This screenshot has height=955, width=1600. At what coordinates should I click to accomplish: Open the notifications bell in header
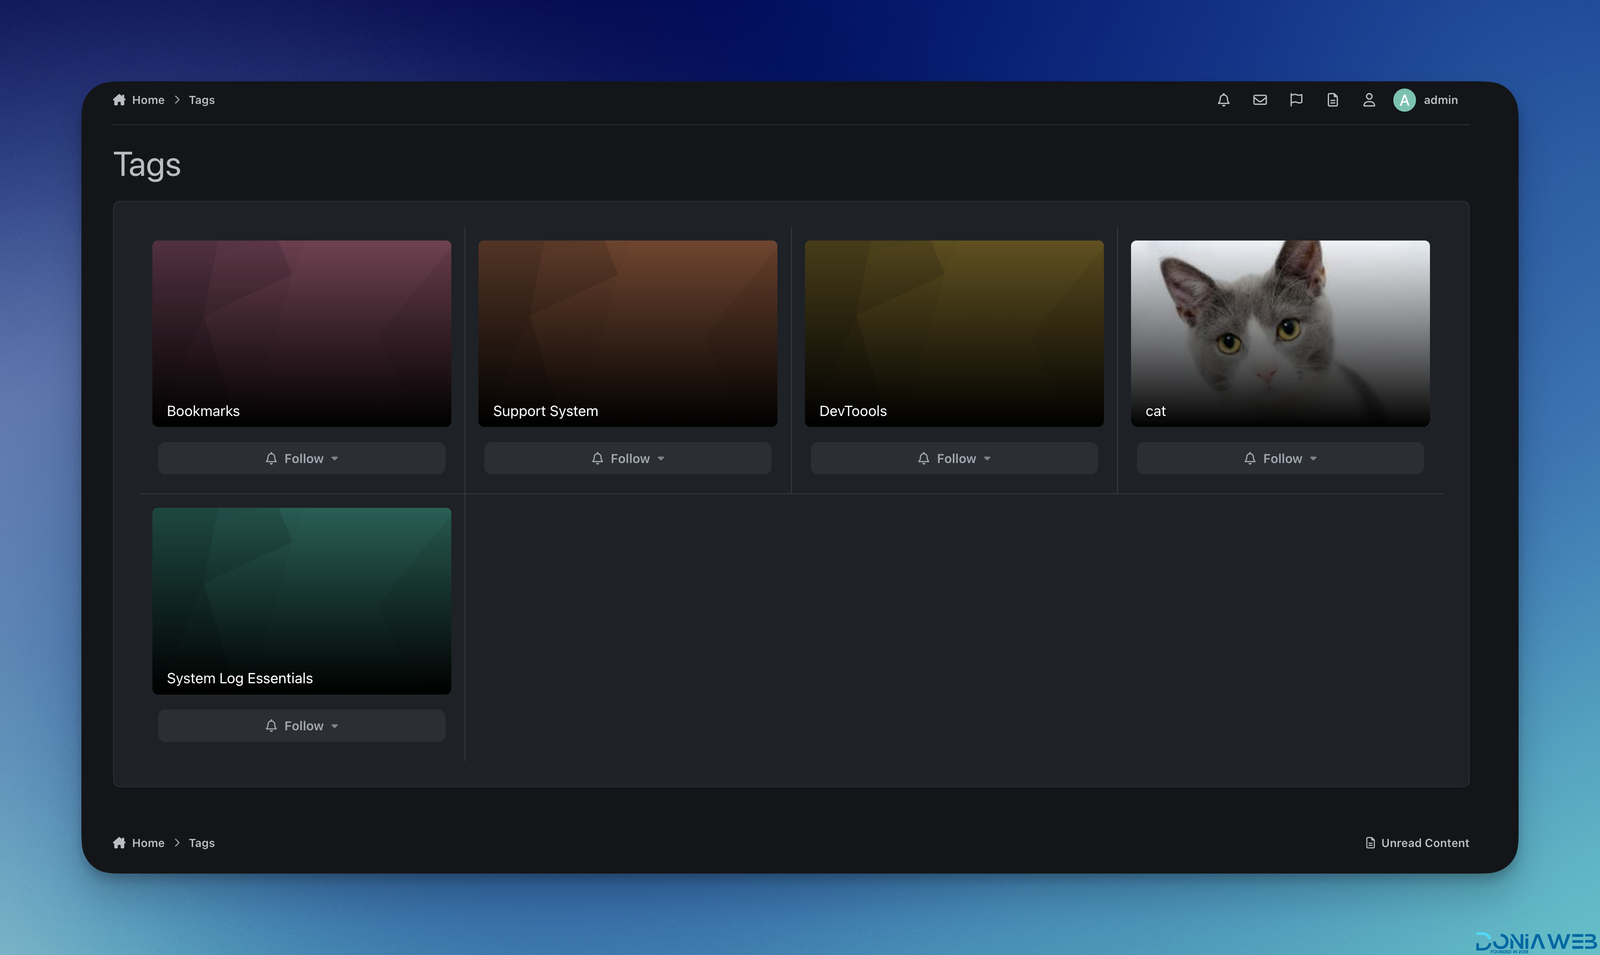pyautogui.click(x=1223, y=100)
